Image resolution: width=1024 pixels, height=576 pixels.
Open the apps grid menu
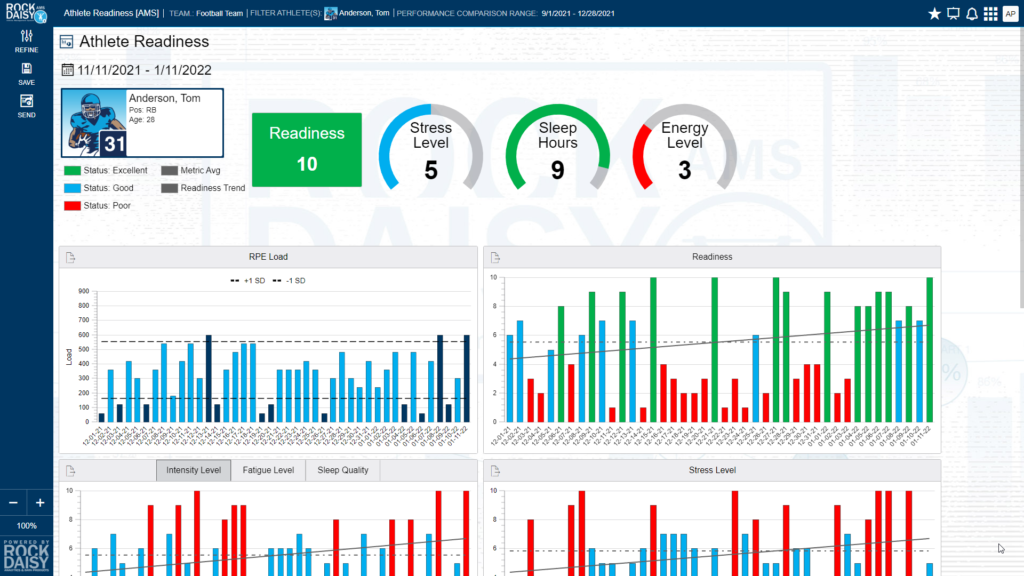point(991,14)
